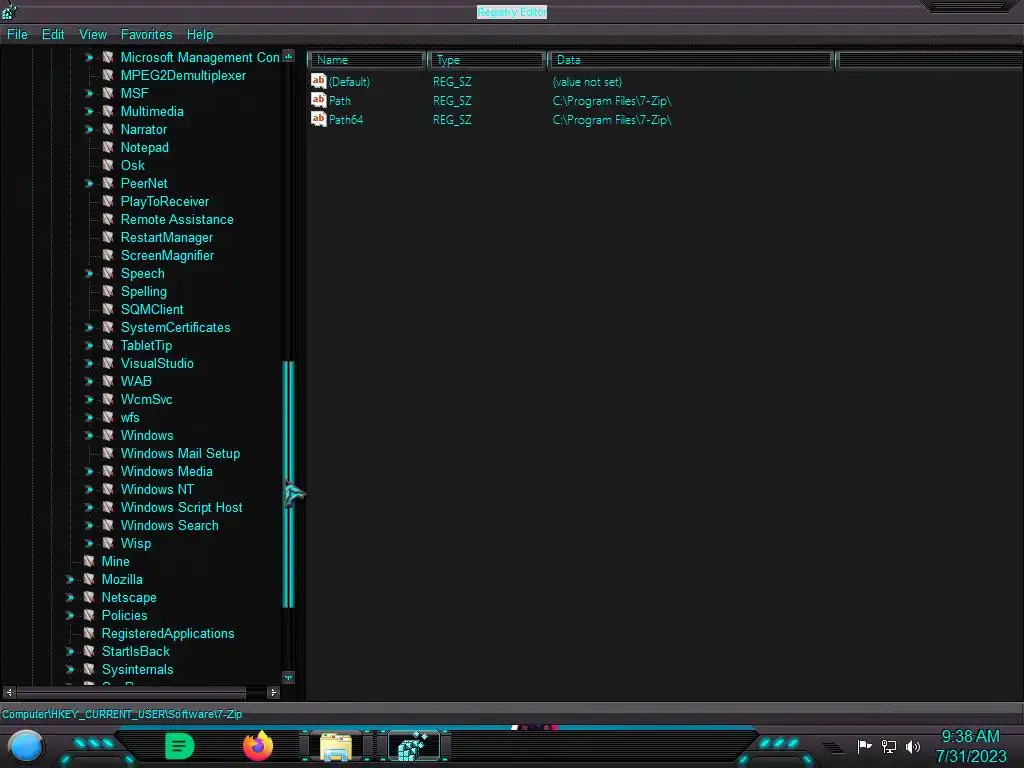Expand the Microsoft Management Console key

[89, 57]
